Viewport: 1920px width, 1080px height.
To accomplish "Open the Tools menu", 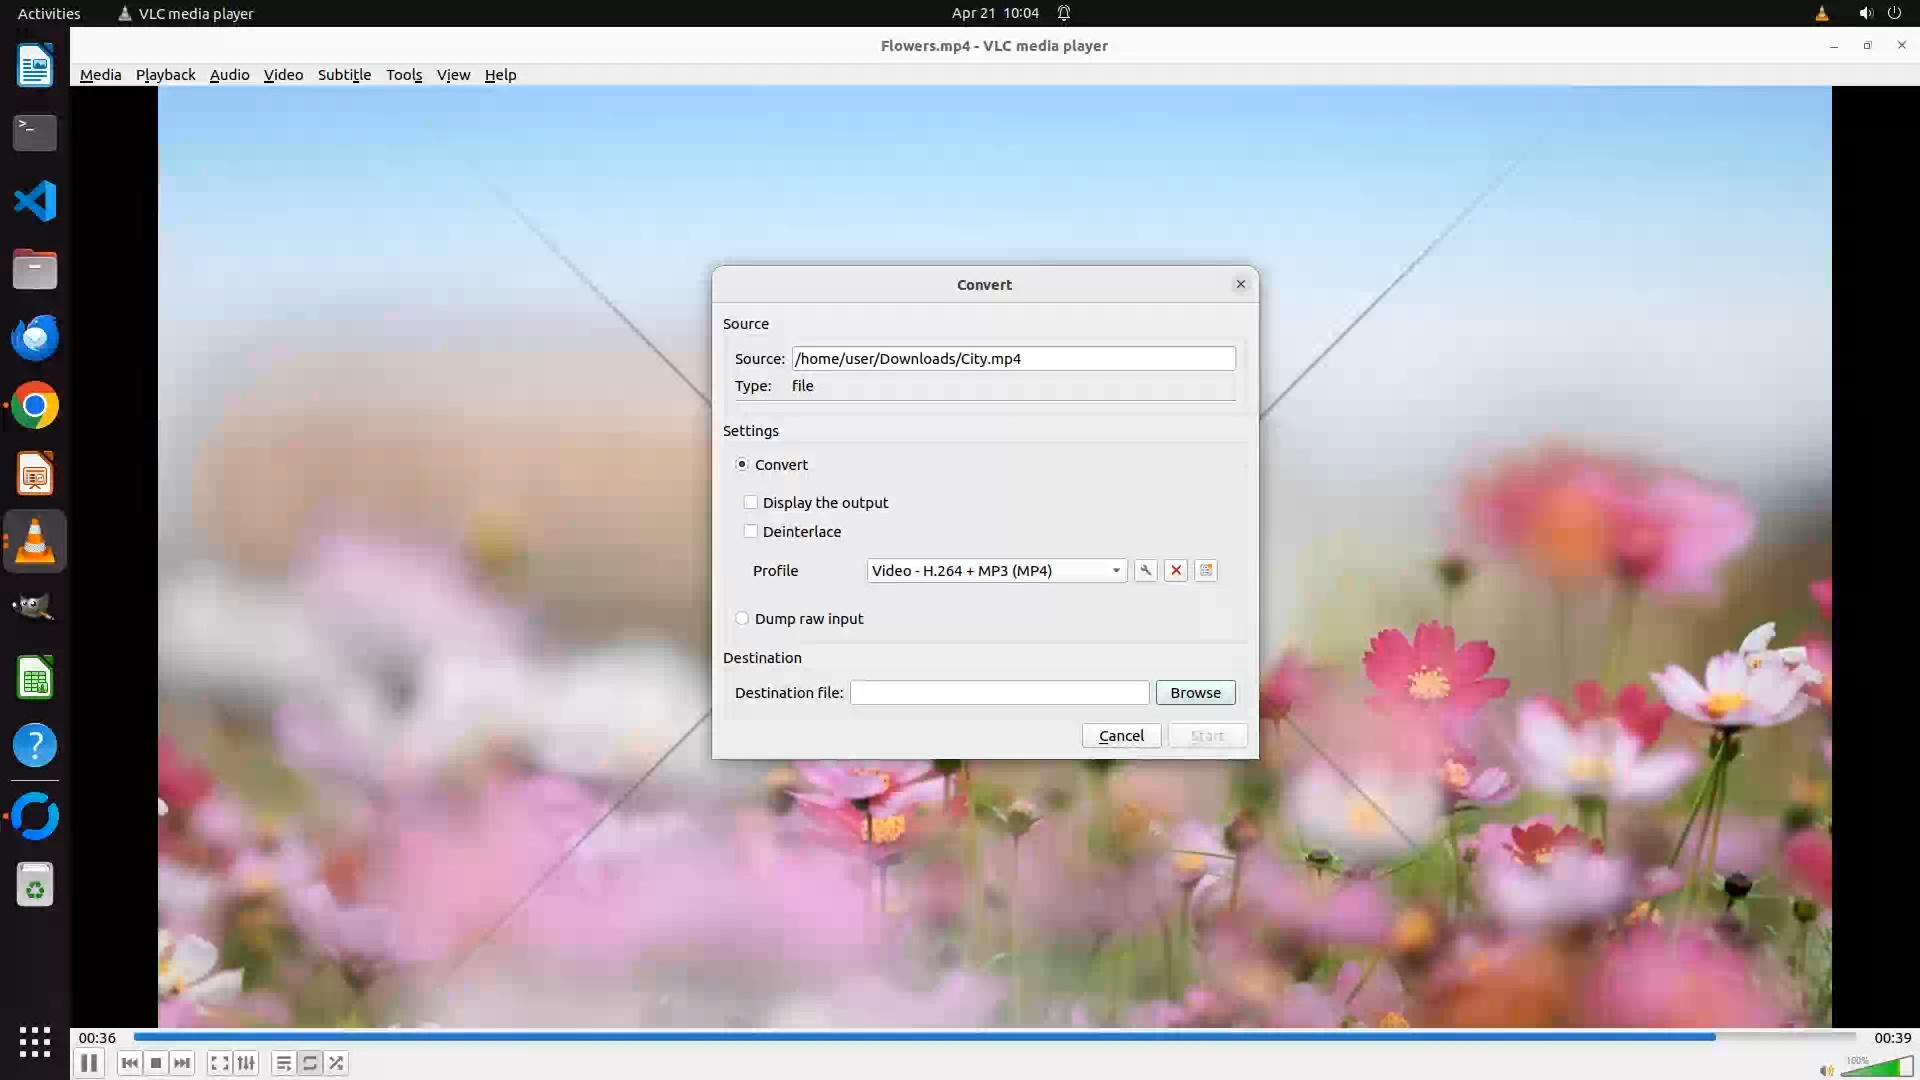I will [404, 75].
